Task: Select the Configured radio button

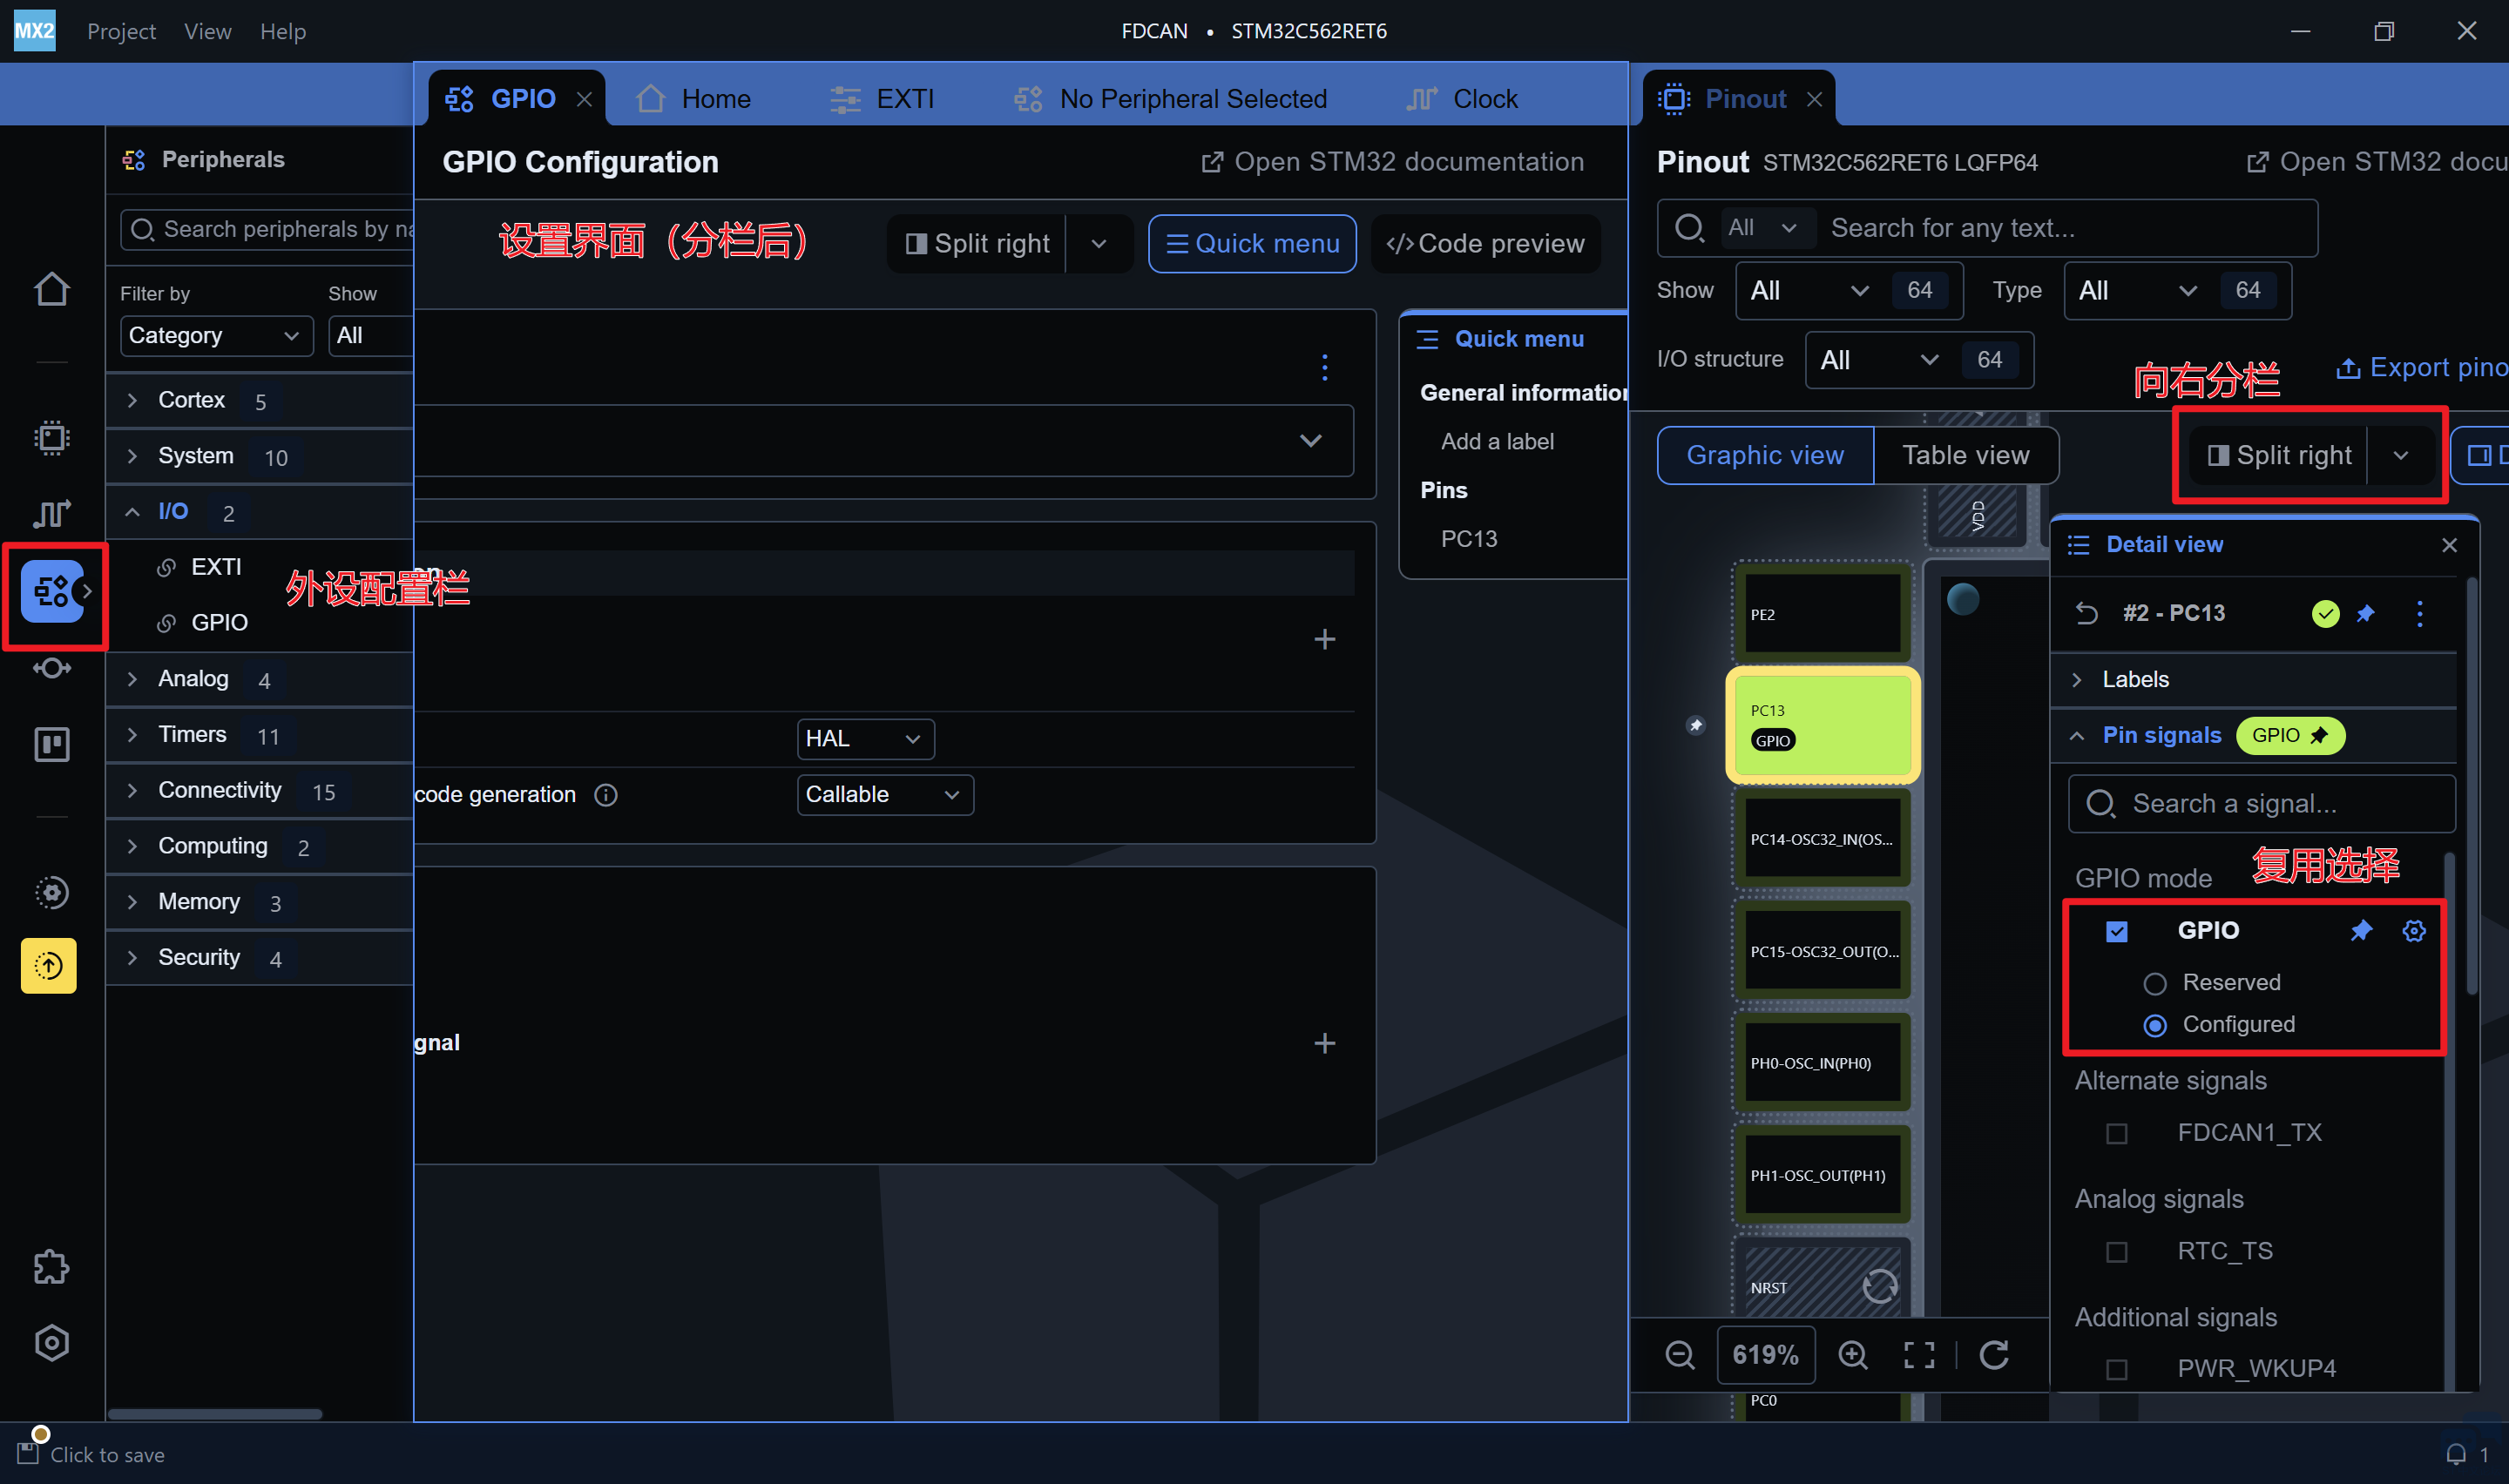Action: tap(2155, 1026)
